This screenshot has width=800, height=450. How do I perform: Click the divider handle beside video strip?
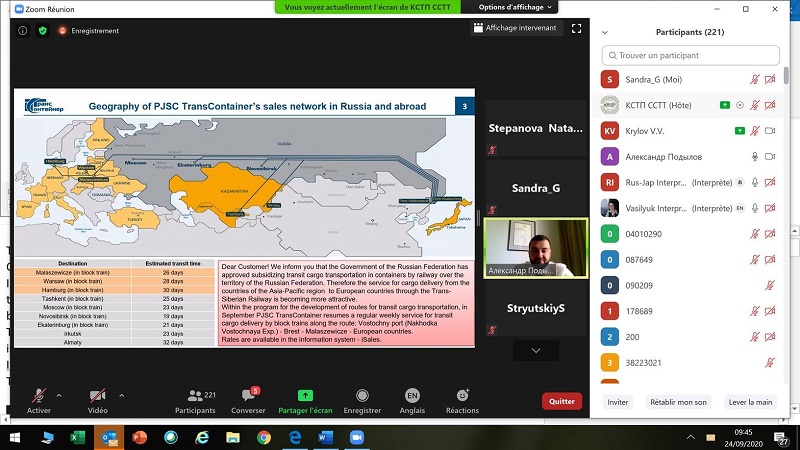[x=478, y=218]
